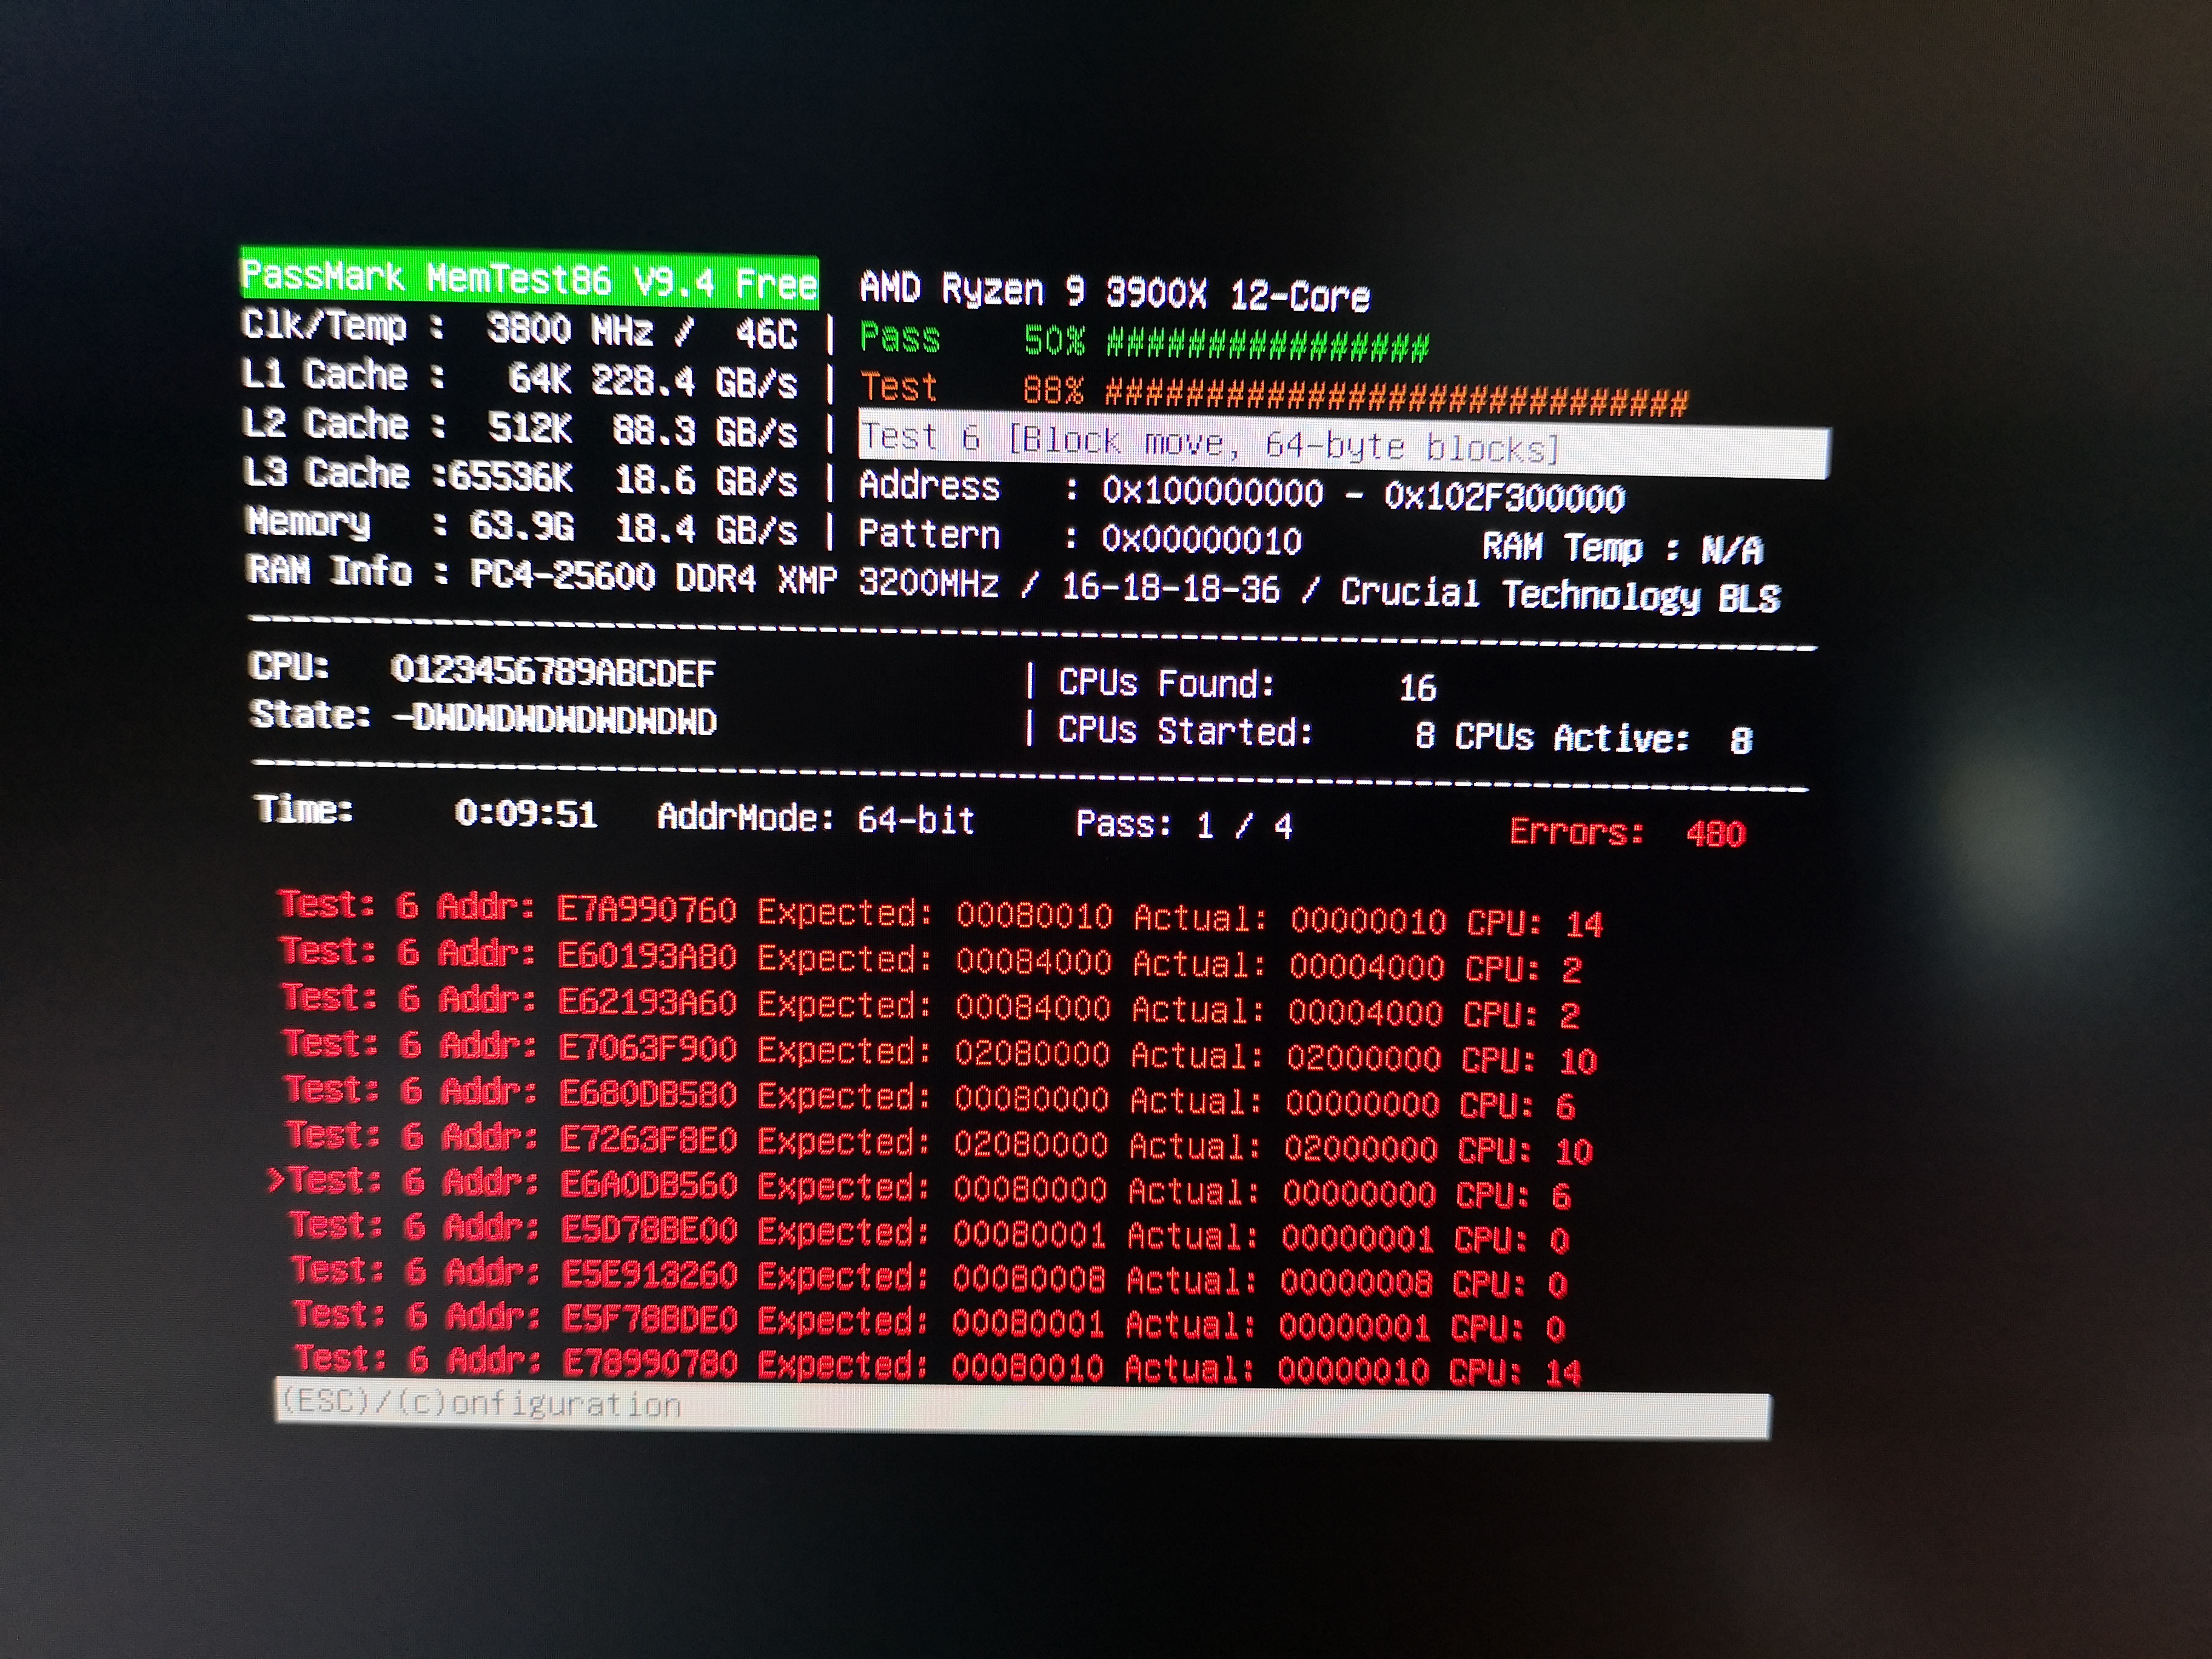Click the CPU State DWDWDW indicator string
2212x1659 pixels.
coord(555,720)
